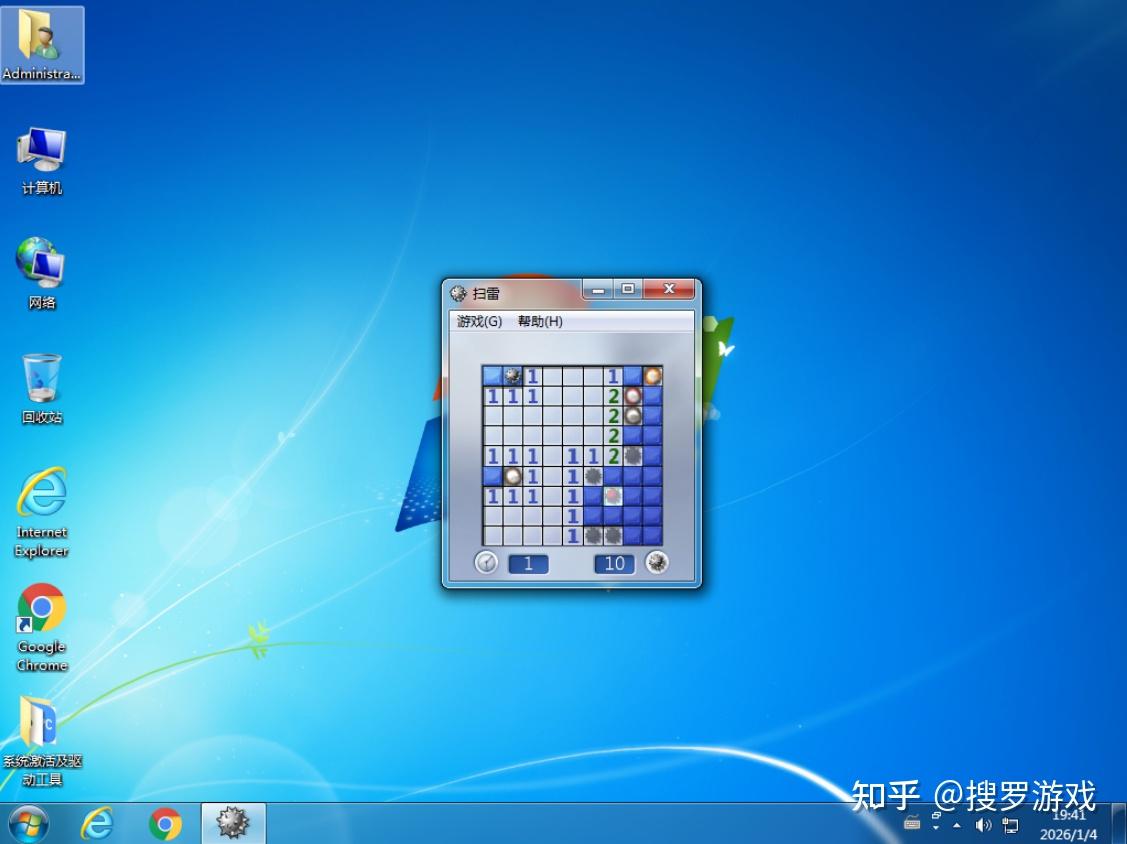Select the remaining mines value 10
Image resolution: width=1127 pixels, height=844 pixels.
tap(615, 564)
